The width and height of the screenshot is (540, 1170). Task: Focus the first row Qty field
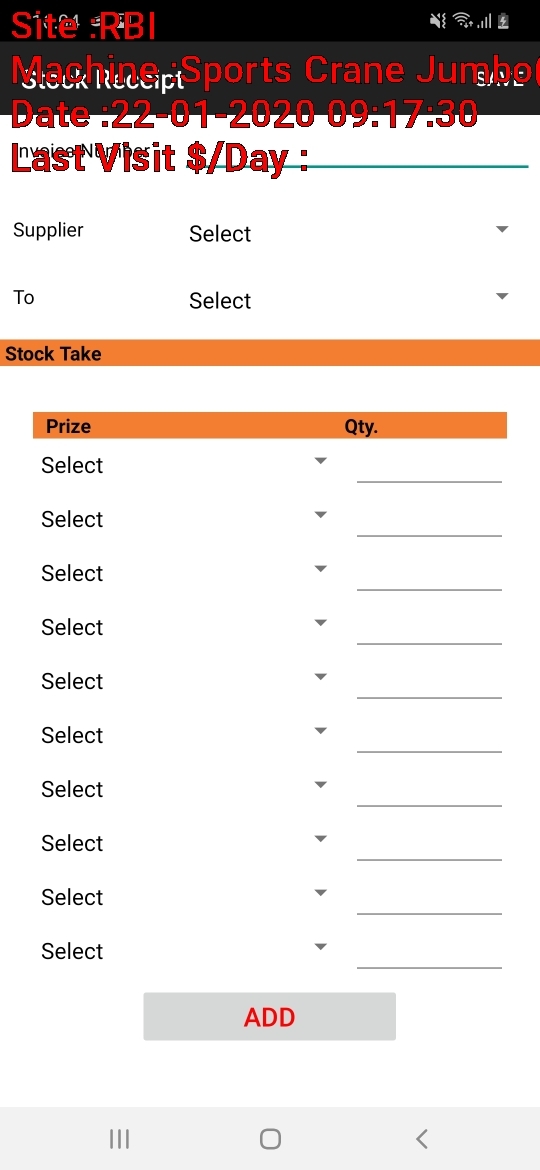(429, 466)
